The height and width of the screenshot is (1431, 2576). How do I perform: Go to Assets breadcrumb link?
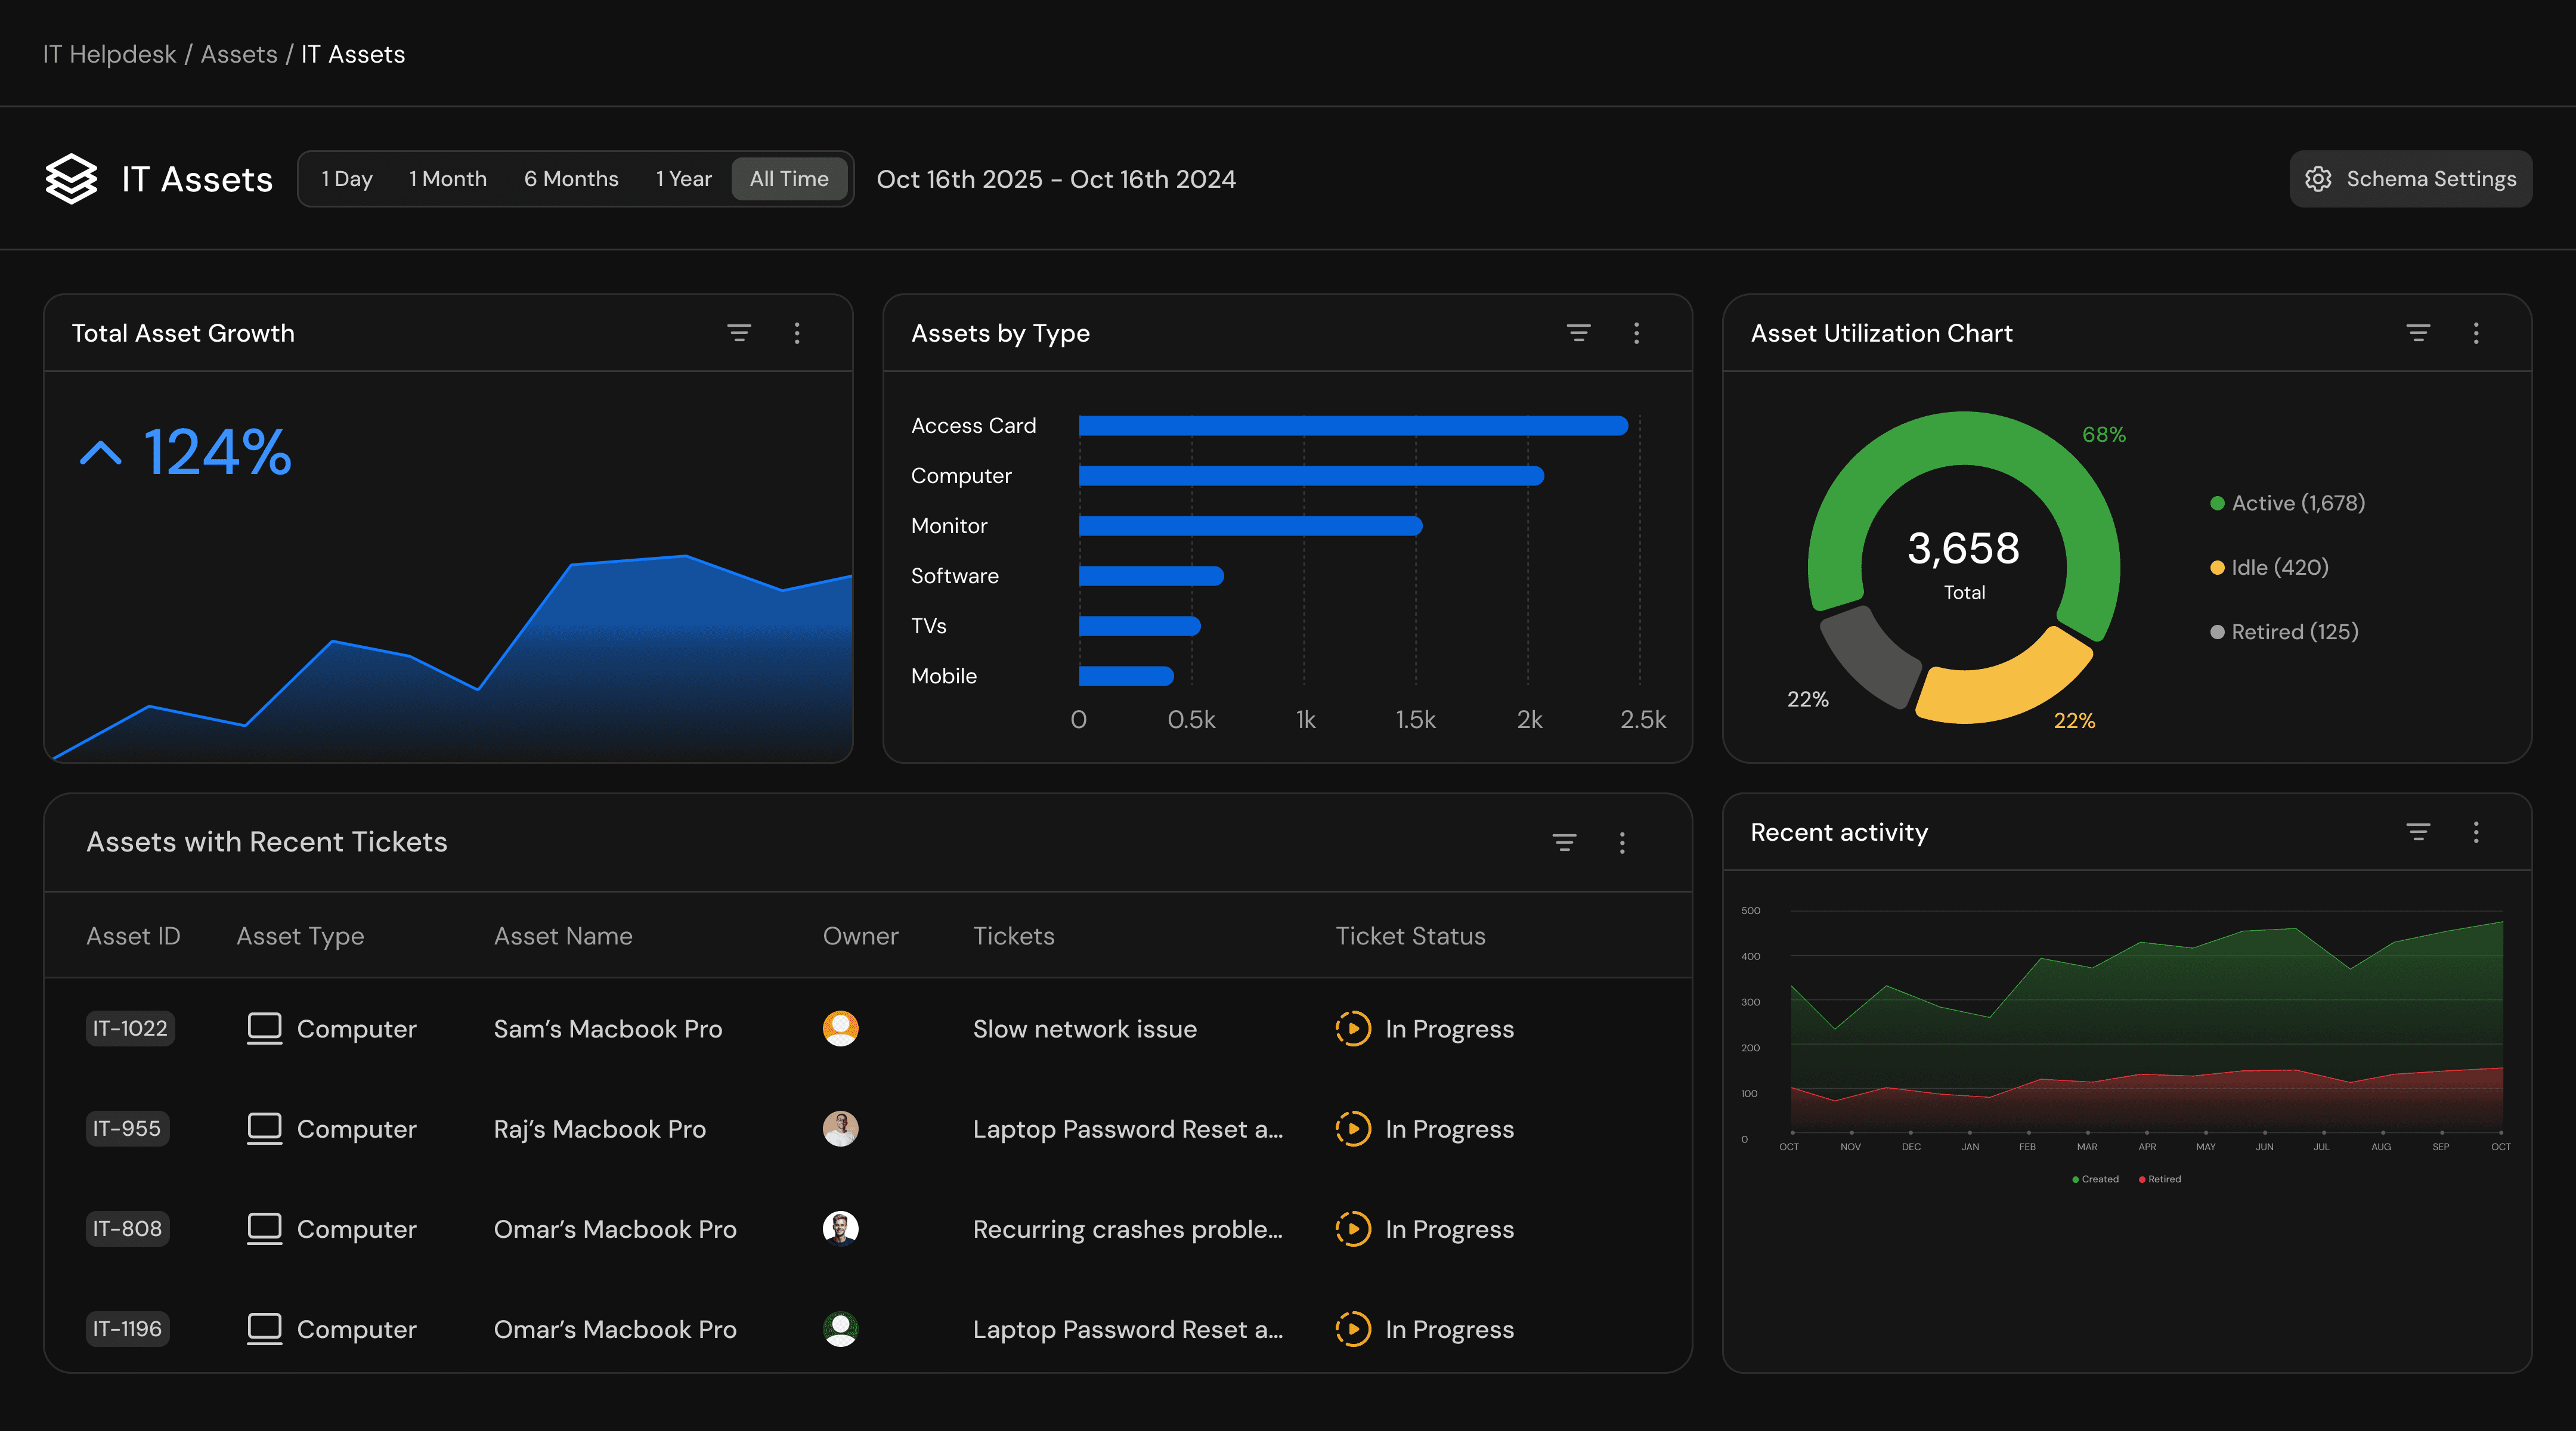coord(239,54)
